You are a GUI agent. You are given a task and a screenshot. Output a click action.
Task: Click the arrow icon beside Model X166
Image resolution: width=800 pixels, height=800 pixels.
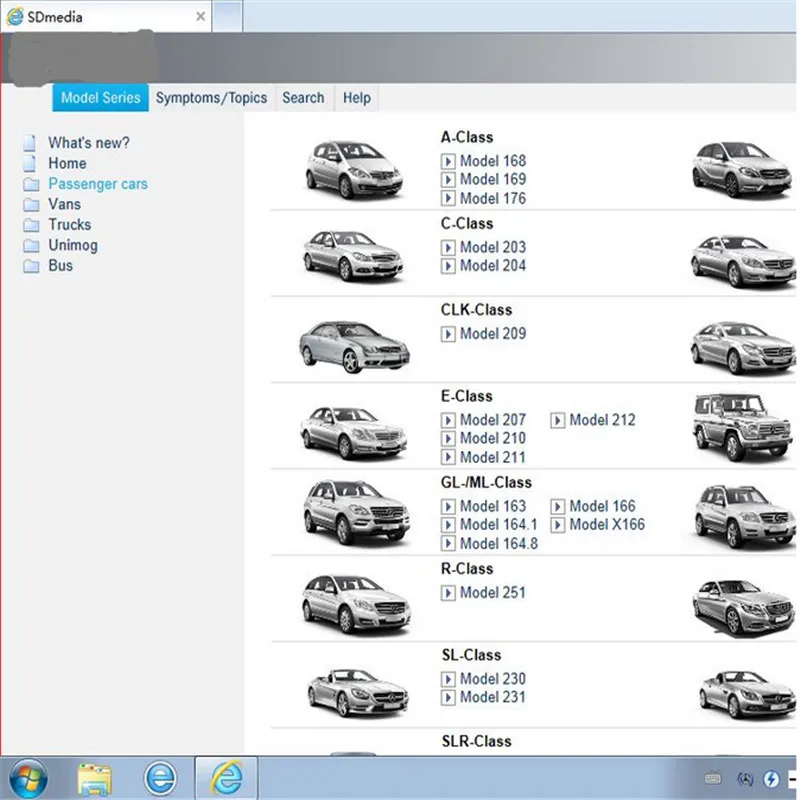pyautogui.click(x=557, y=525)
